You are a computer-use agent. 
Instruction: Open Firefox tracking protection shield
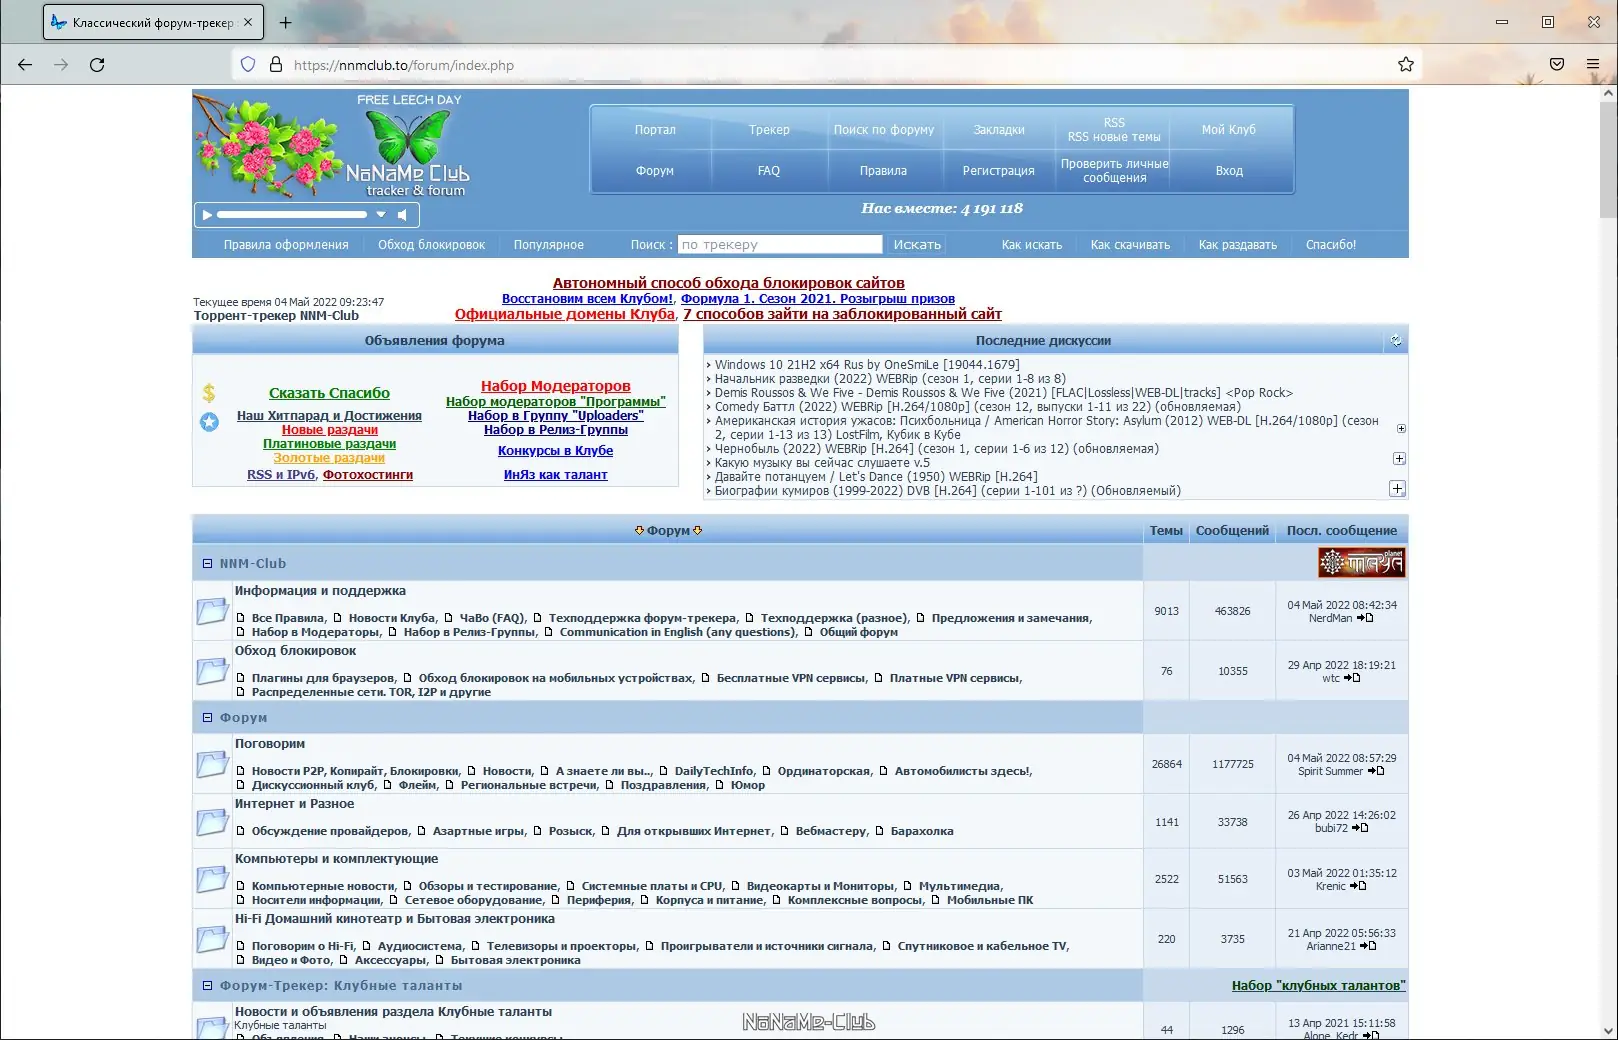[248, 65]
